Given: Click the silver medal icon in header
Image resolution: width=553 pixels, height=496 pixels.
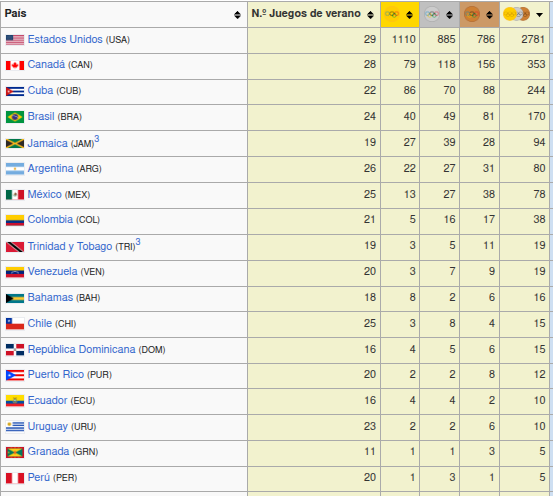Looking at the screenshot, I should coord(432,14).
